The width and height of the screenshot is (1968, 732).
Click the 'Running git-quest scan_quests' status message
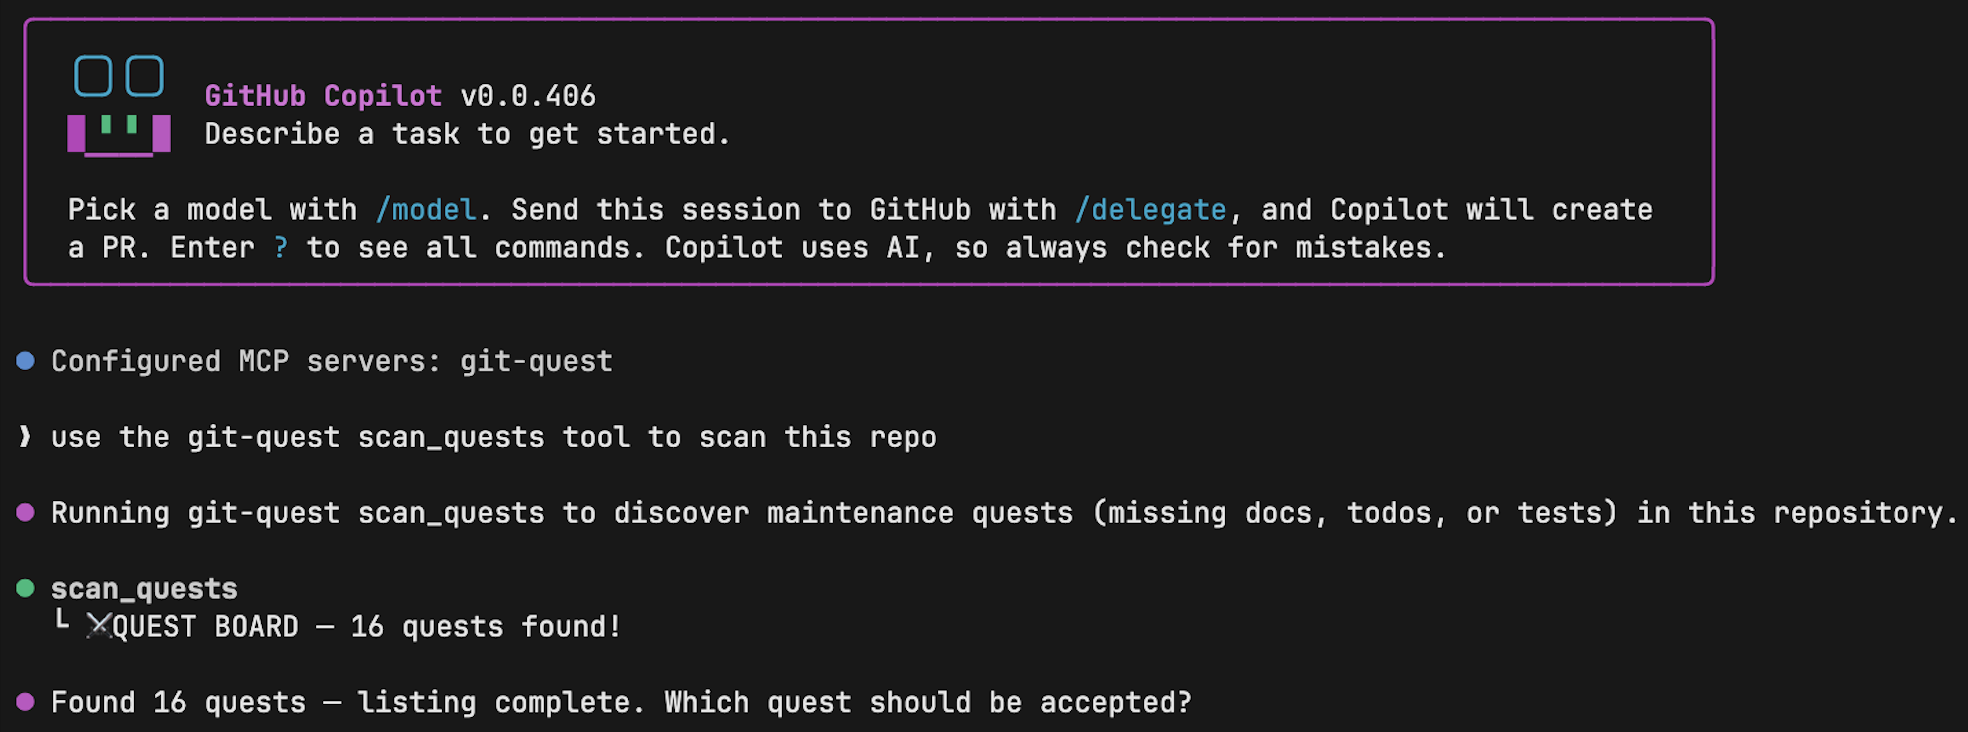1003,513
